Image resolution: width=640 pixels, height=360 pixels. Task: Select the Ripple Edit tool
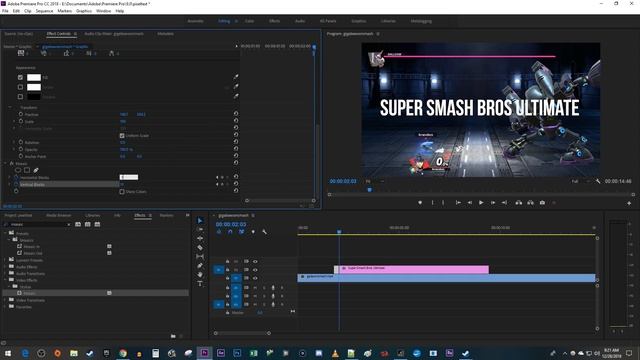click(200, 238)
